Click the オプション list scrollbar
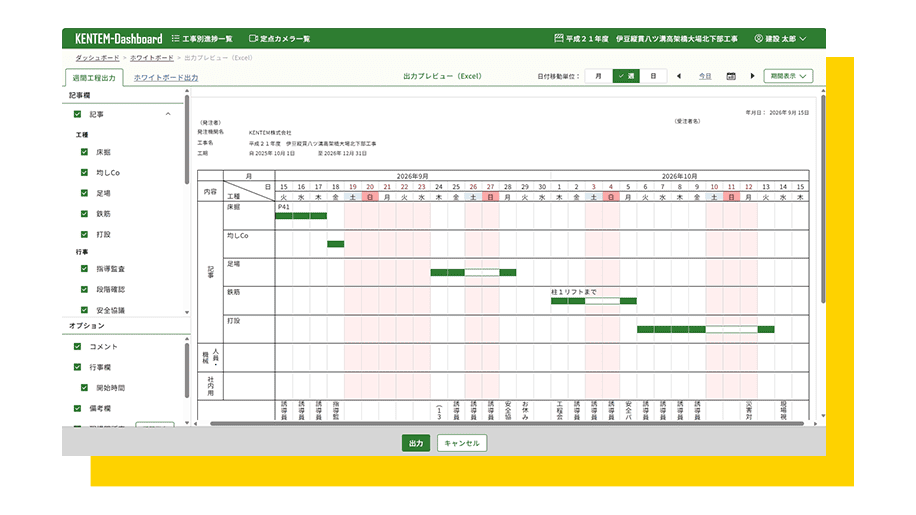Screen dimensions: 916x515 click(187, 370)
